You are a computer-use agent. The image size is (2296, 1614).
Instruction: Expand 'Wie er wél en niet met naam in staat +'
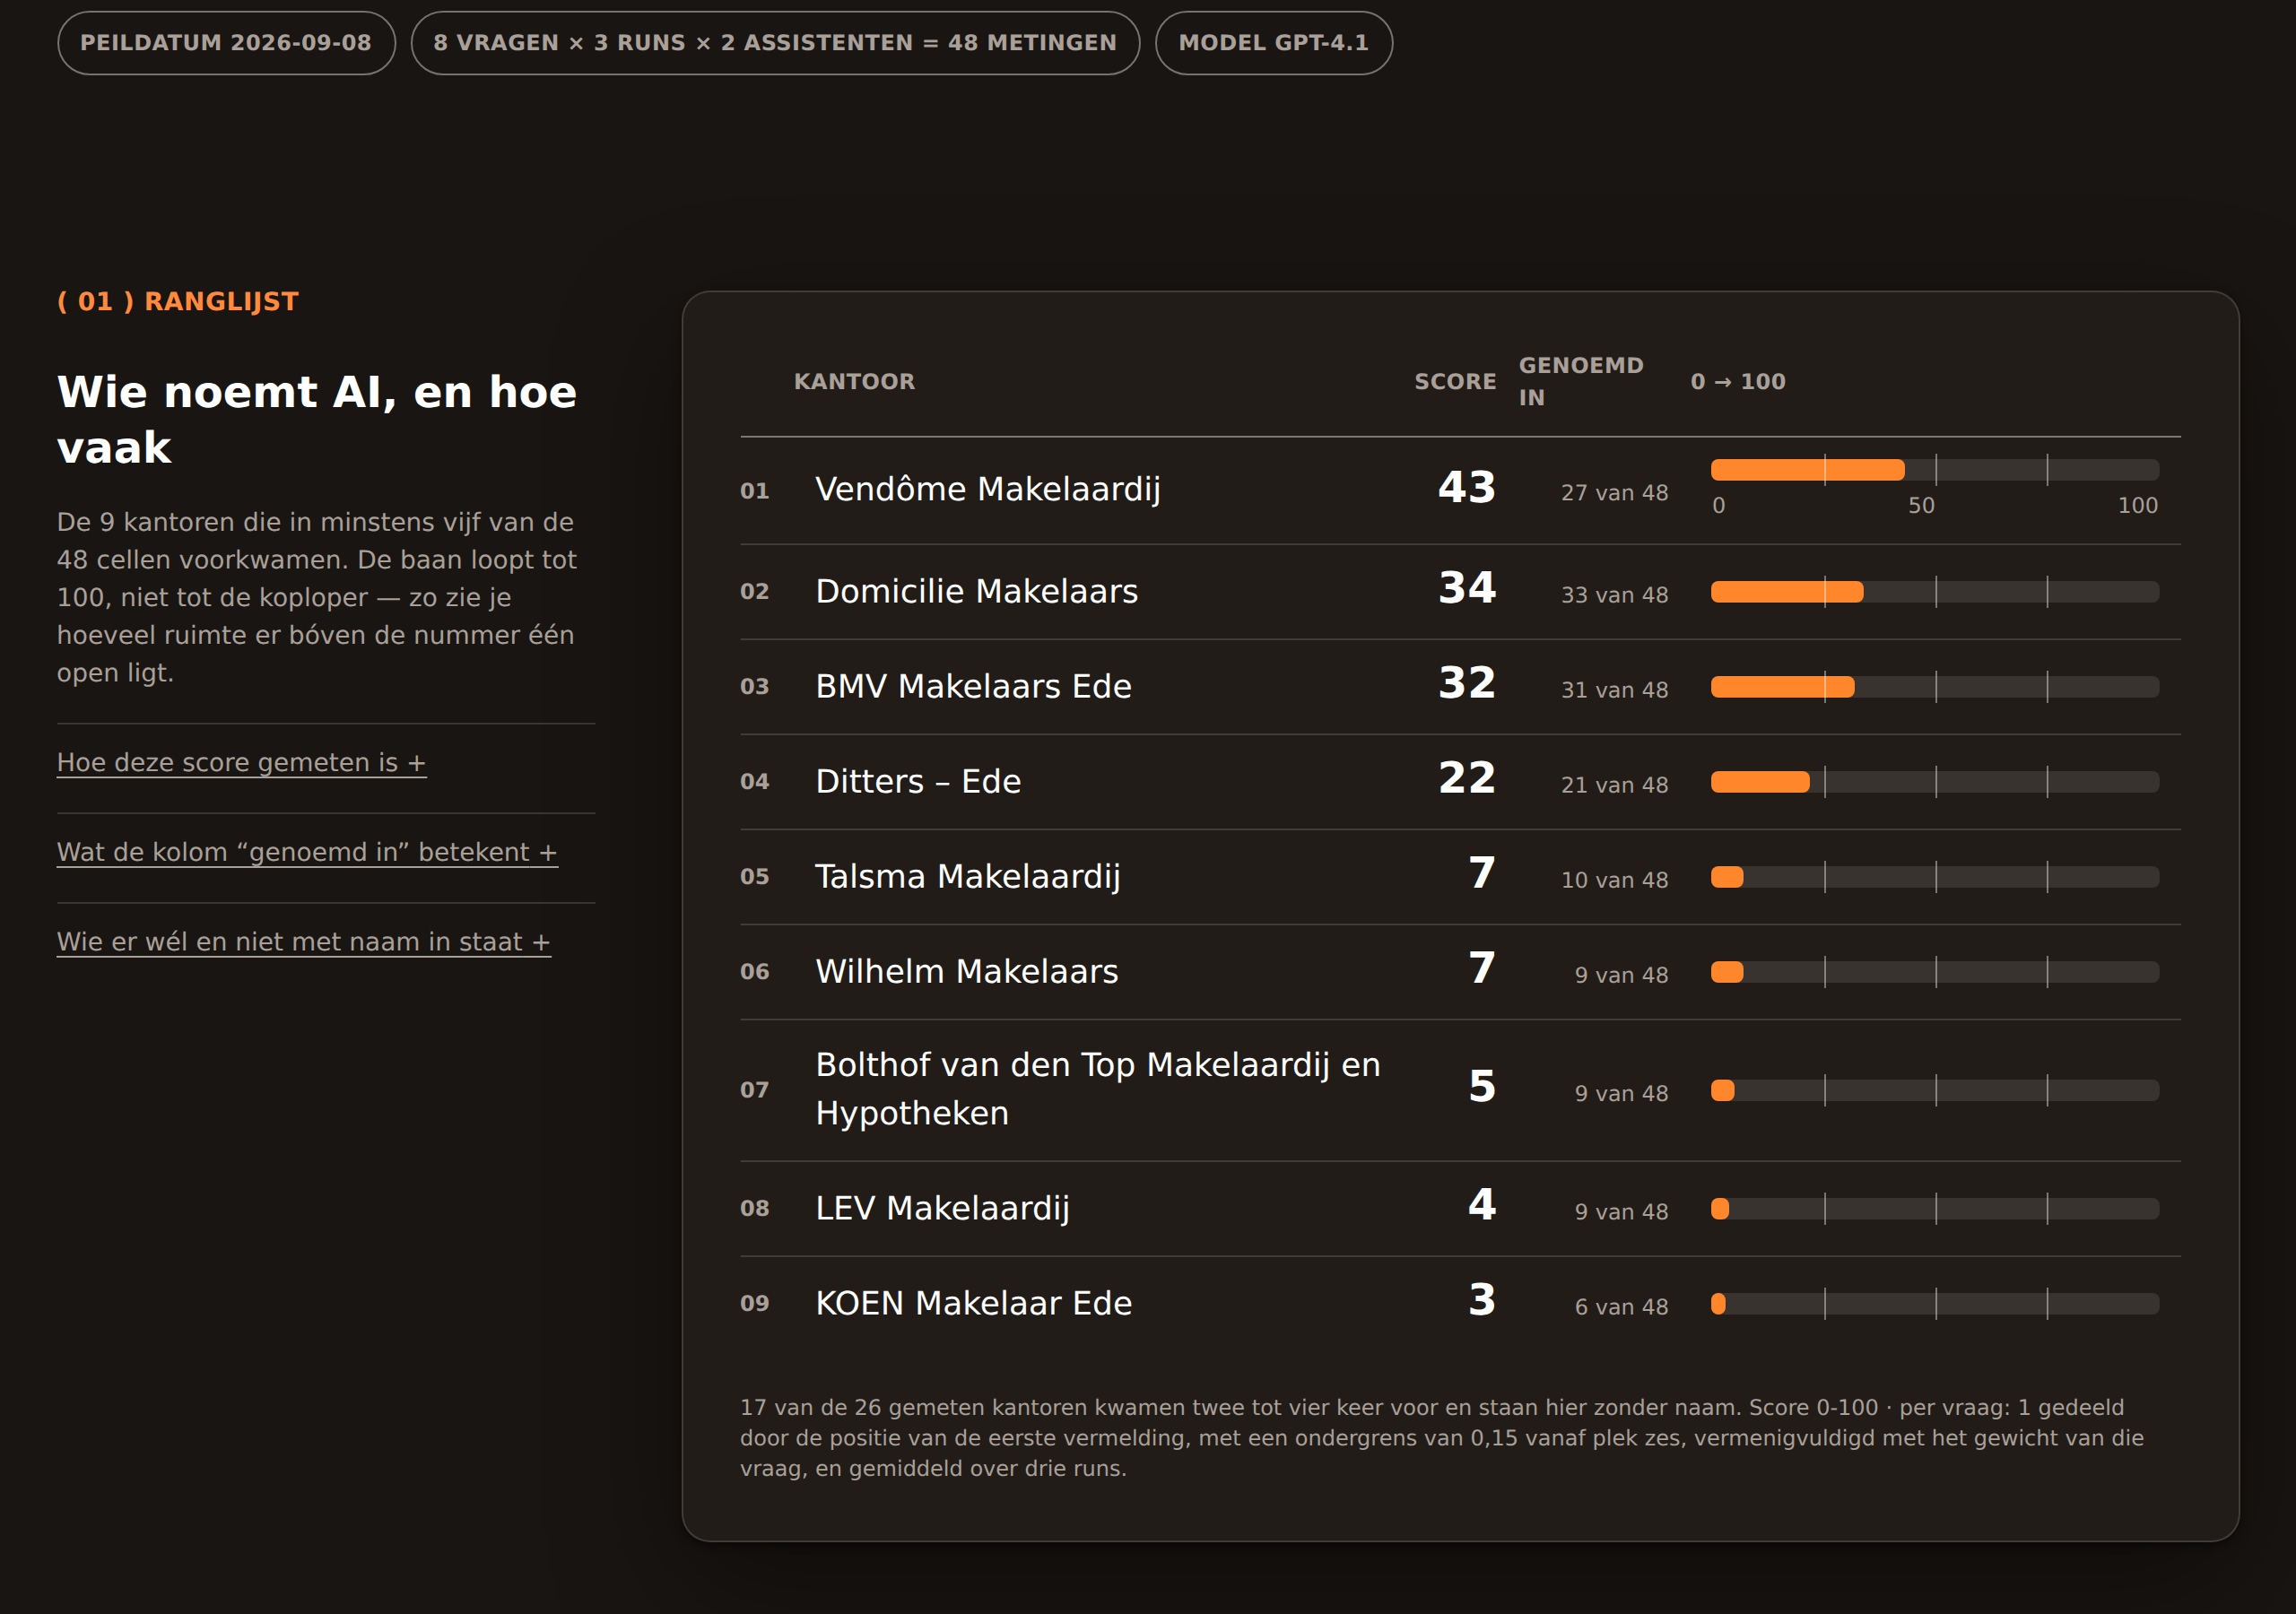tap(304, 942)
